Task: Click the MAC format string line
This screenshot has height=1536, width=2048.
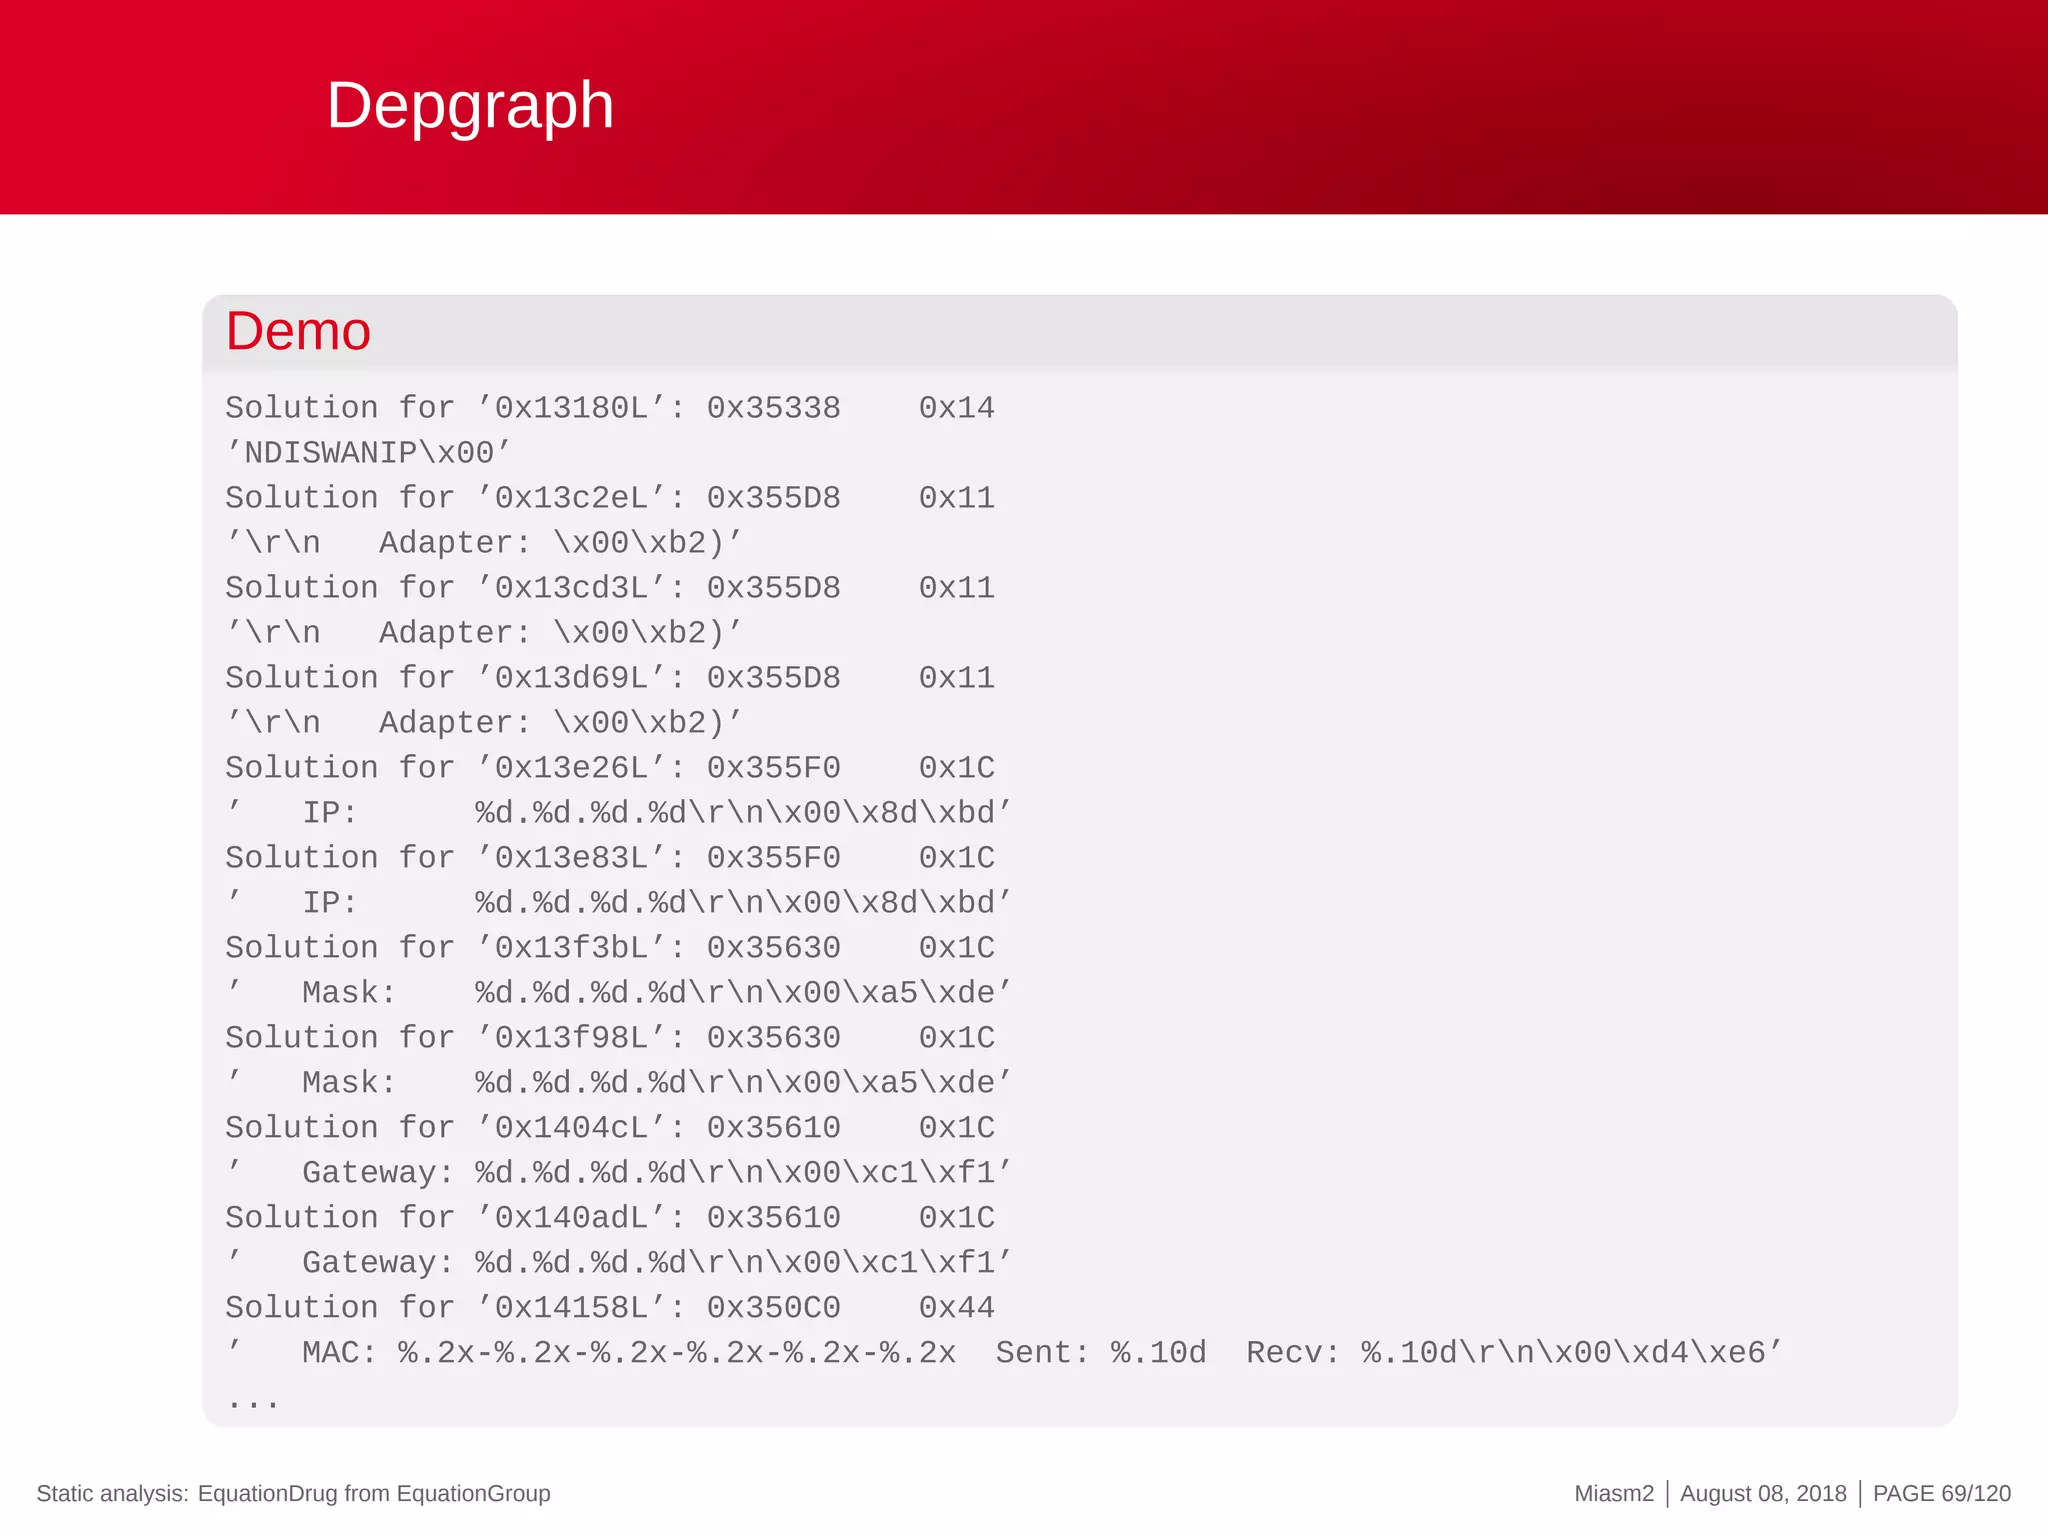Action: tap(1004, 1353)
